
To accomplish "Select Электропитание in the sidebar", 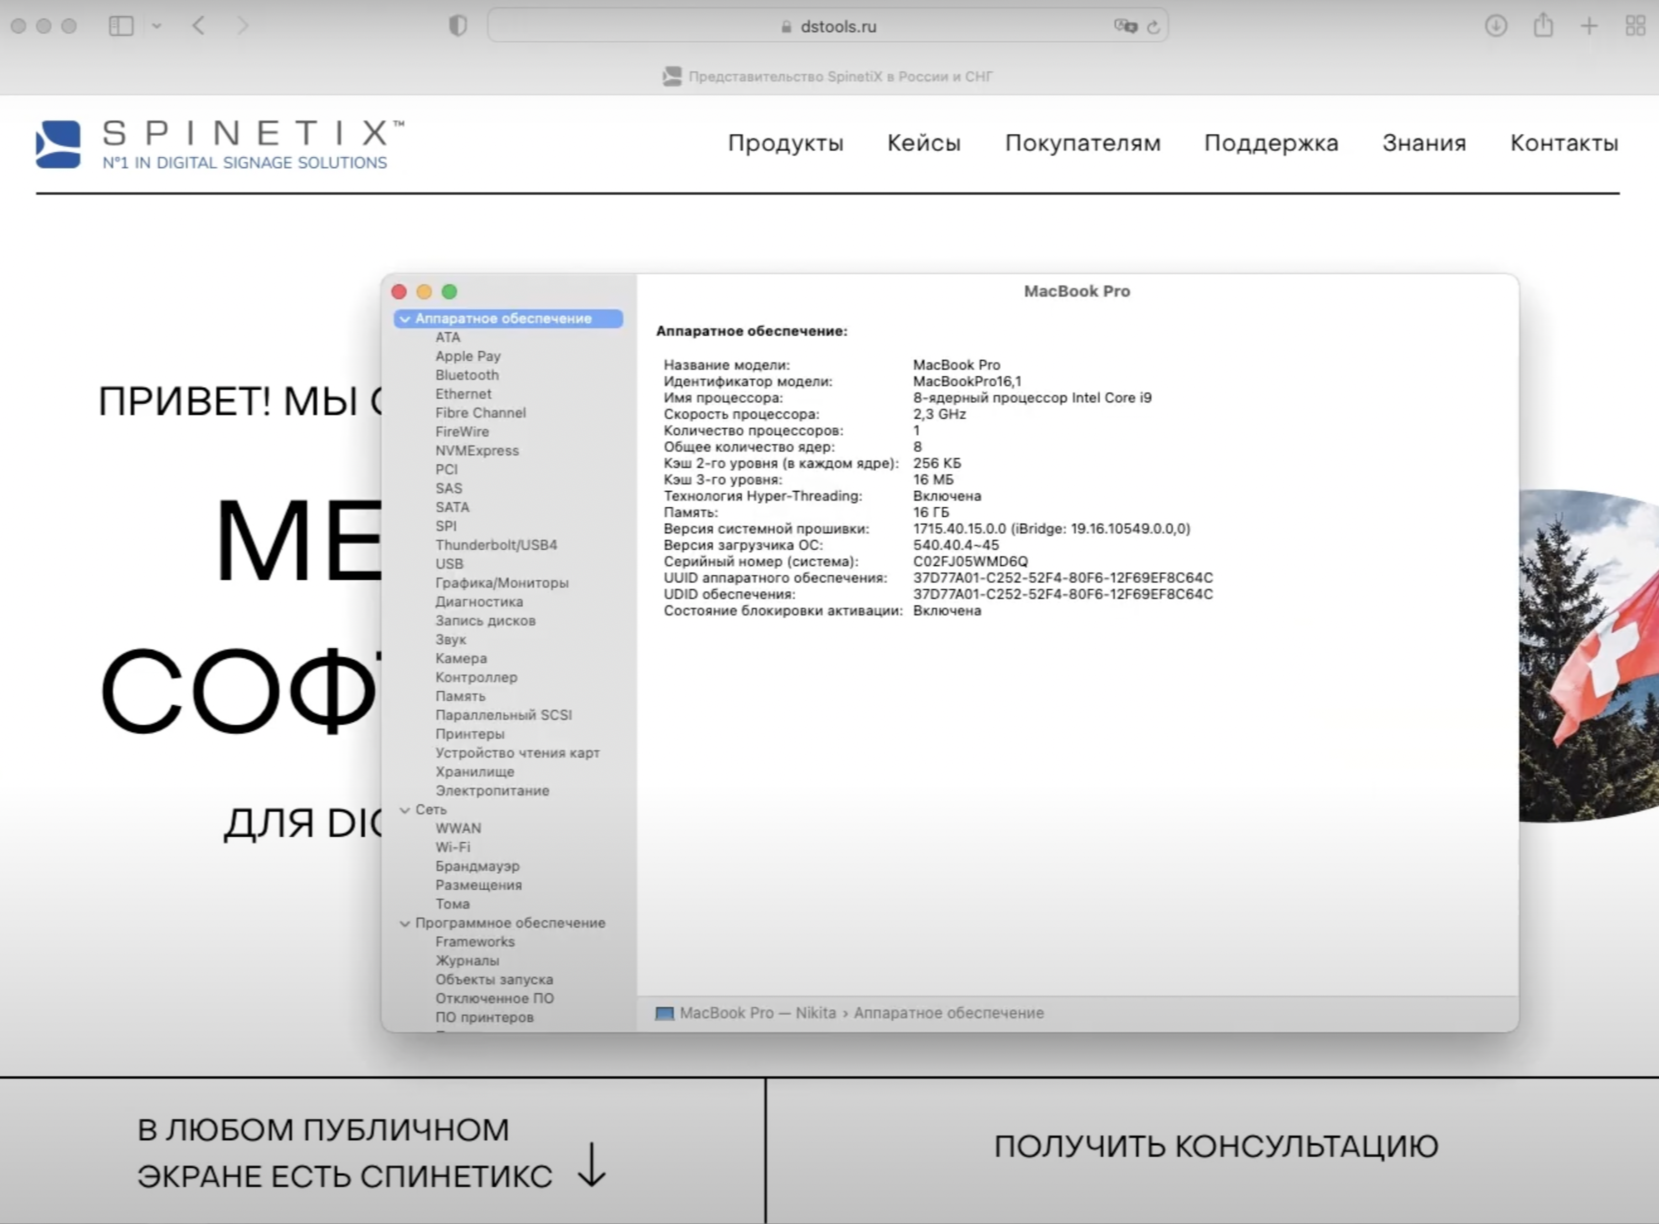I will tap(492, 791).
